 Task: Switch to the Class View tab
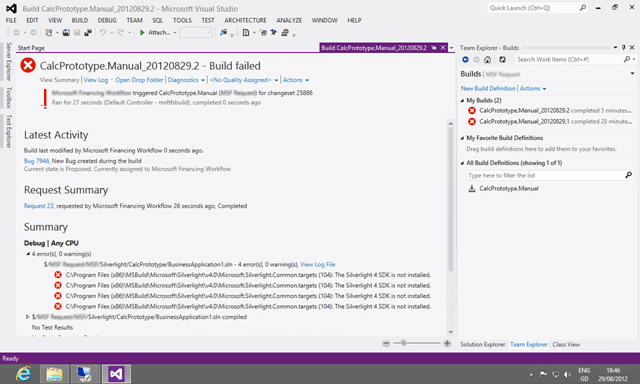coord(566,344)
